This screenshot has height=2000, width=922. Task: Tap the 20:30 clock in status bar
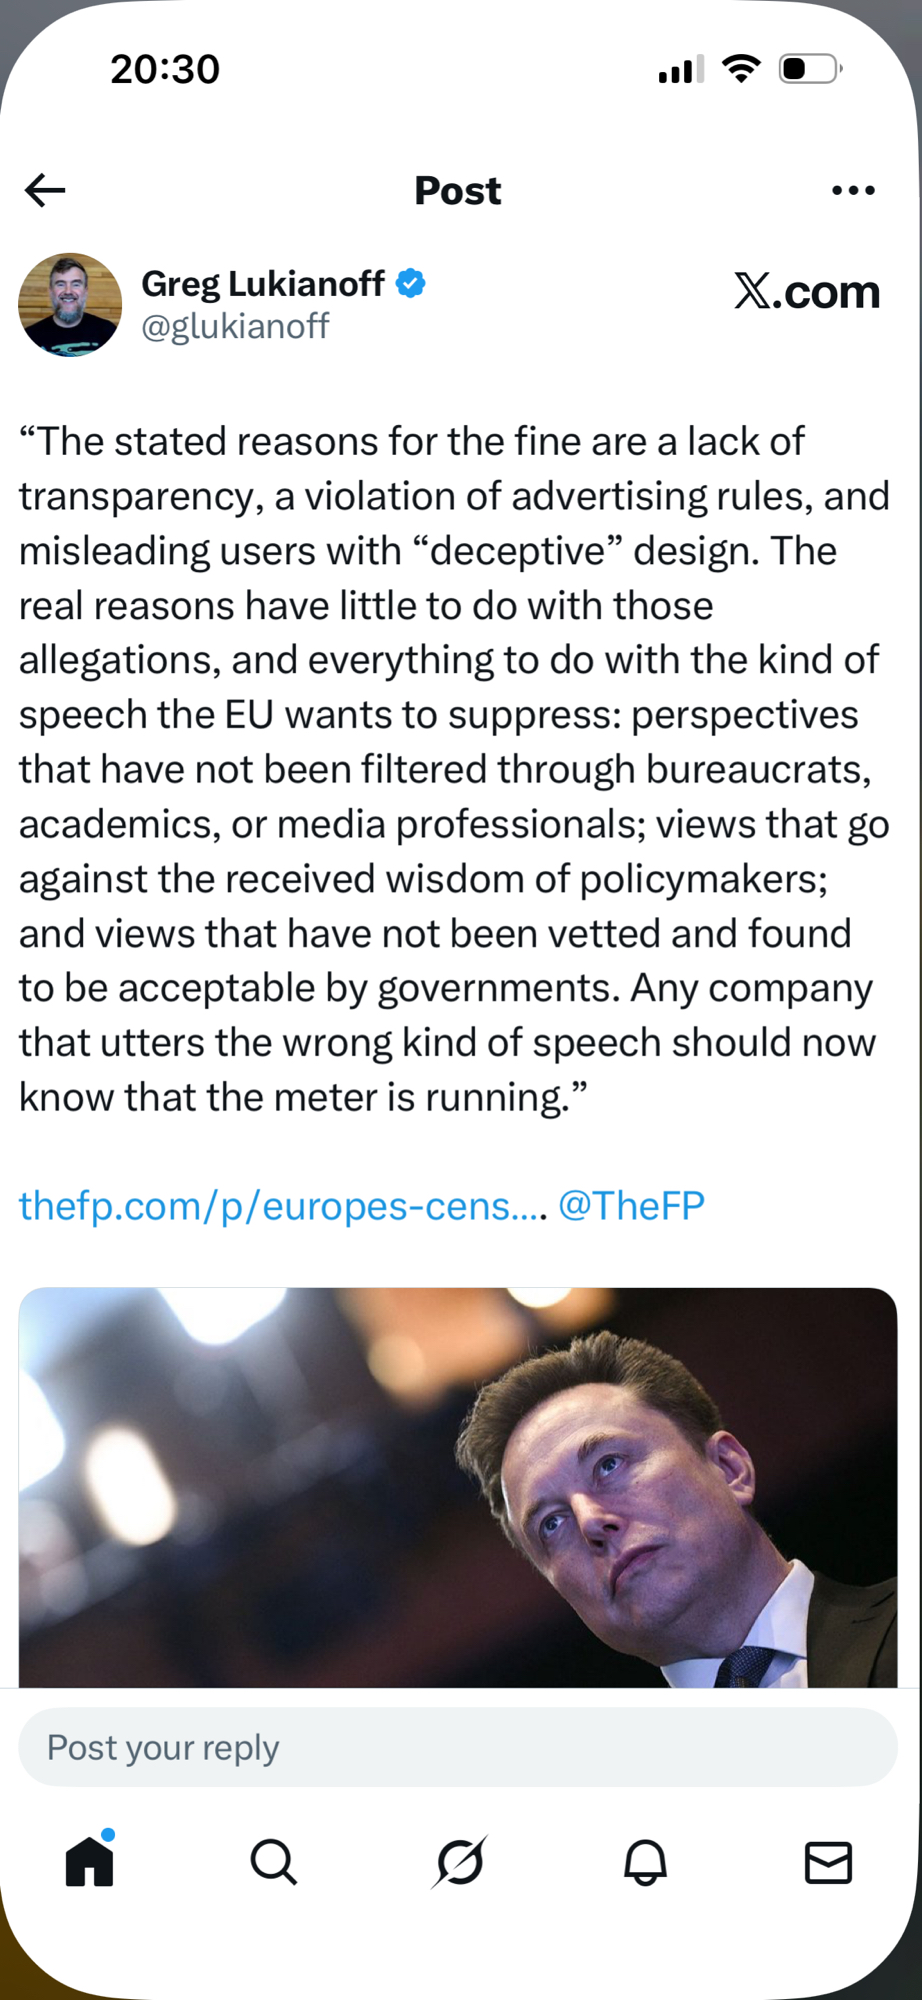click(x=165, y=69)
